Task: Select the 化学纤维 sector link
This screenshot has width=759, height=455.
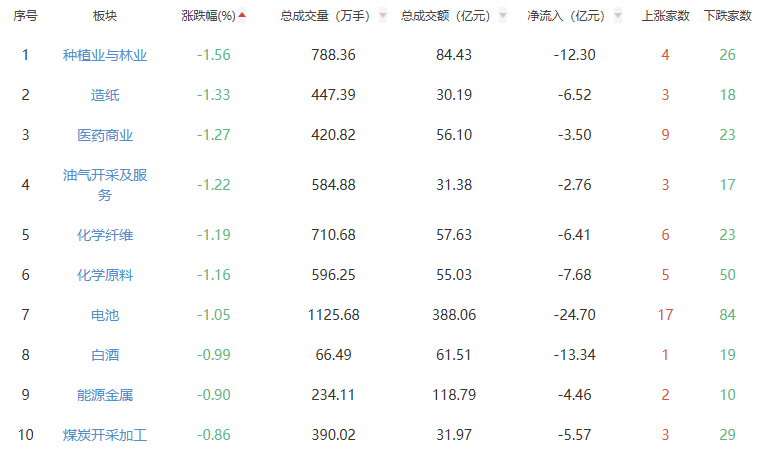Action: coord(105,235)
